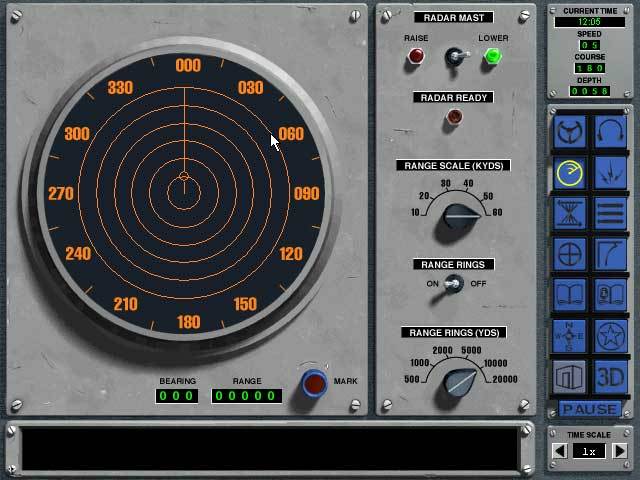
Task: Click the red RAISE indicator lamp
Action: point(416,56)
